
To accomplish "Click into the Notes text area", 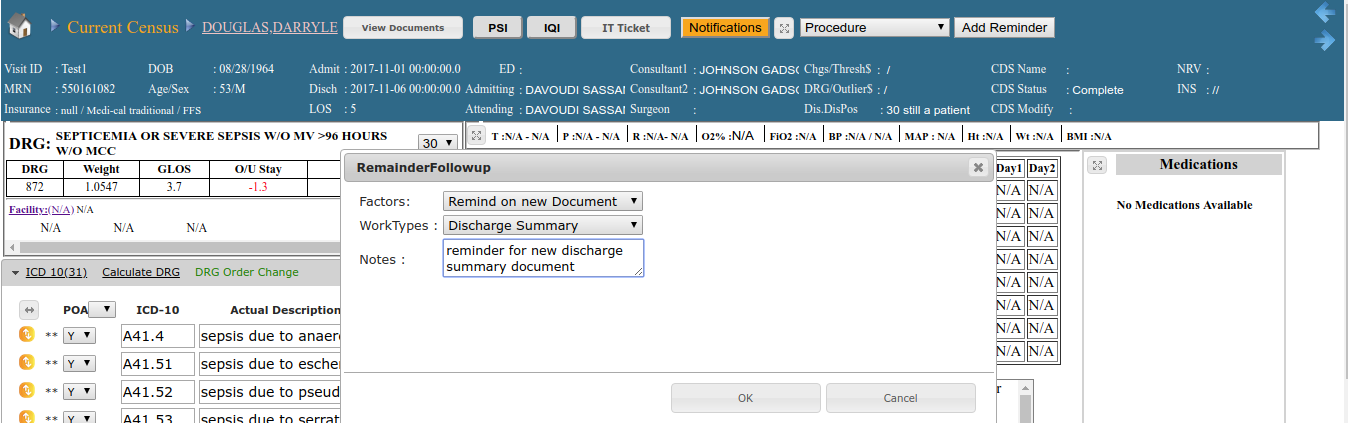I will pos(543,258).
